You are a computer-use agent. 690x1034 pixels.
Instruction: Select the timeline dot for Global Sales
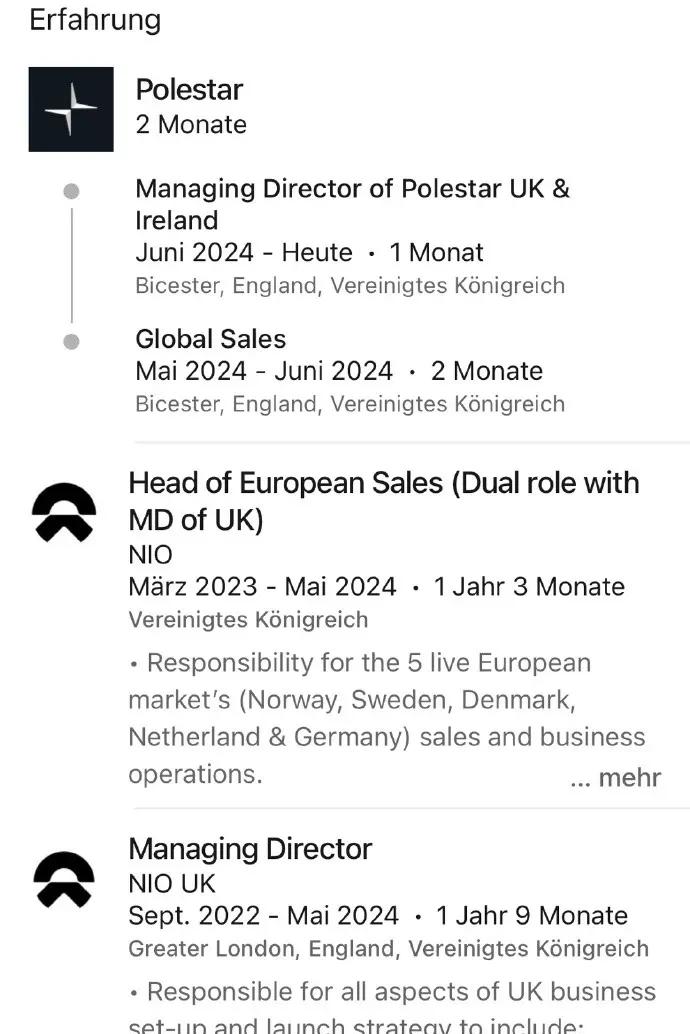pyautogui.click(x=71, y=342)
